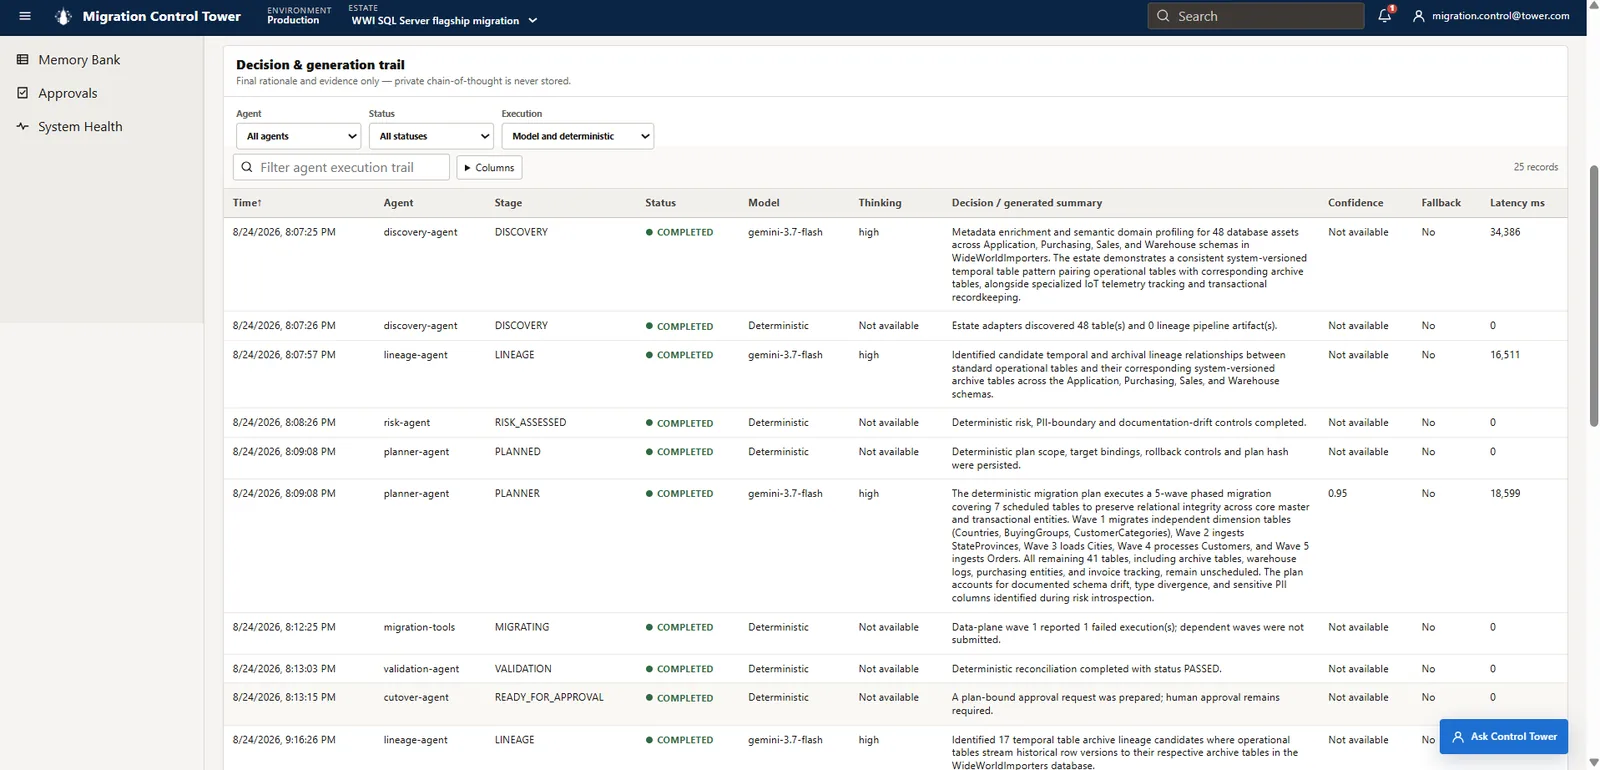Click the Approvals checkmark icon
The width and height of the screenshot is (1600, 770).
click(22, 93)
